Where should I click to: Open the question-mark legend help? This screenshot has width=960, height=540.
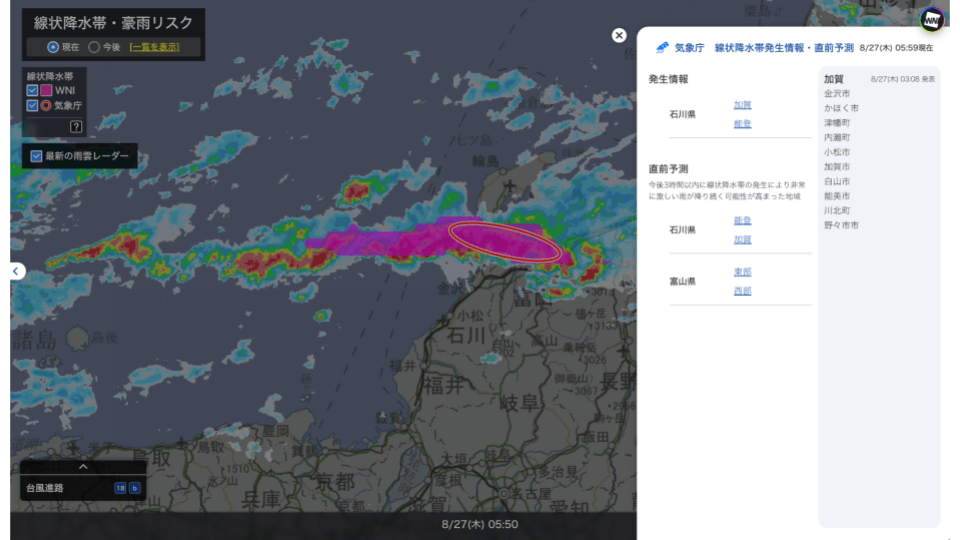point(76,127)
